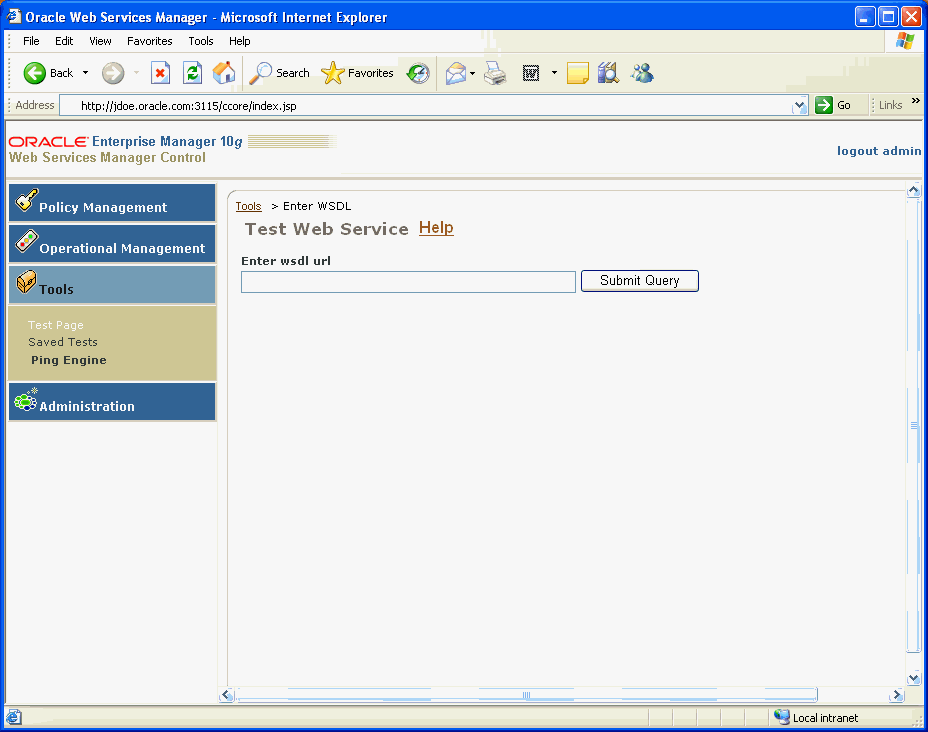The height and width of the screenshot is (732, 928).
Task: Click the Links toolbar label
Action: [x=890, y=105]
